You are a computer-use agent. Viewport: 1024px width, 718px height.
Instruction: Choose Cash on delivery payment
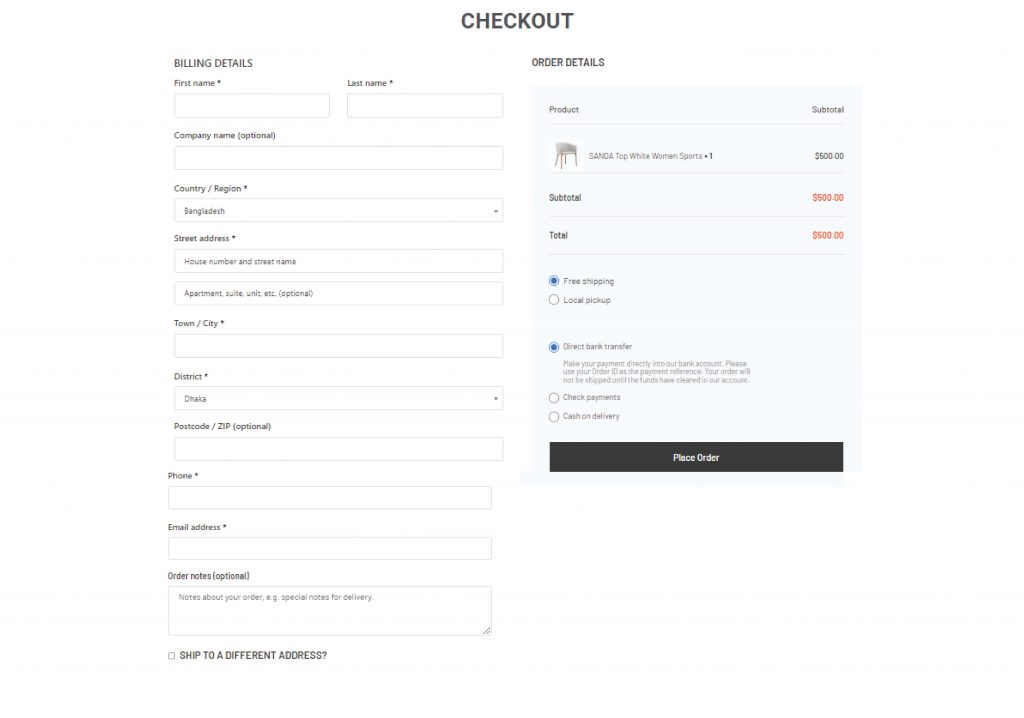click(x=553, y=416)
